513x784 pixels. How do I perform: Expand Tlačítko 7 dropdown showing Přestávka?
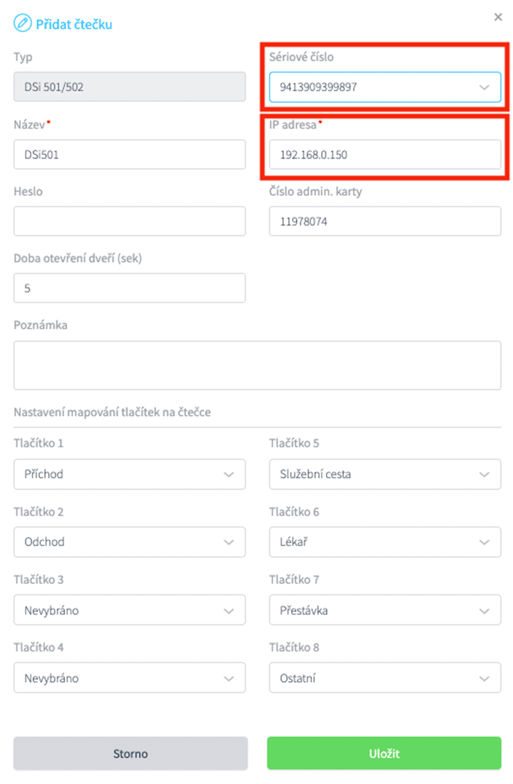[384, 610]
